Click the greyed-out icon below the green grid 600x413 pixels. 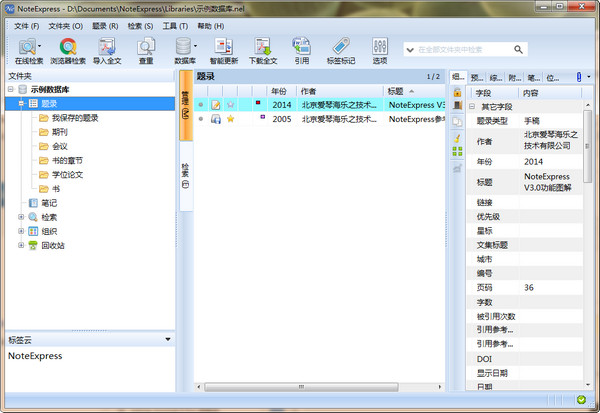coord(457,168)
